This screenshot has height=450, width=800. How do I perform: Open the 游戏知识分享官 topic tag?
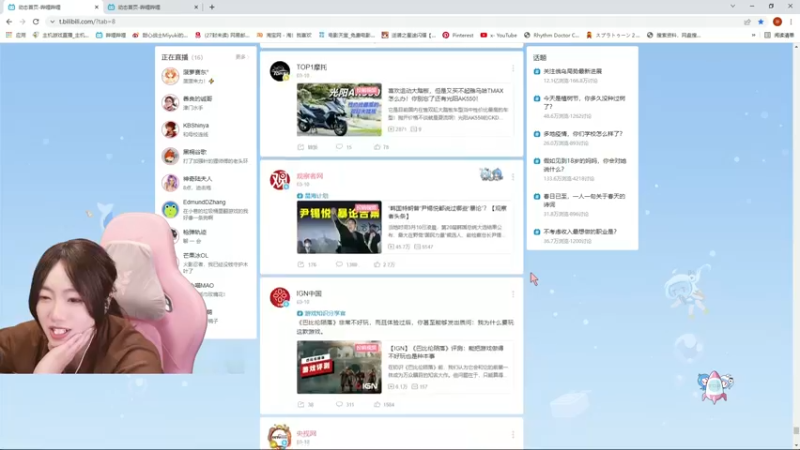(x=321, y=313)
